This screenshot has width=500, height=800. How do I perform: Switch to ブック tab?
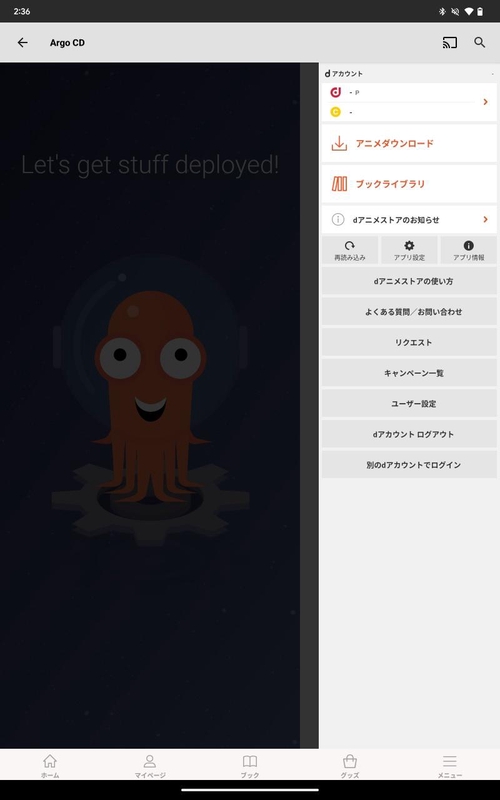(x=250, y=766)
